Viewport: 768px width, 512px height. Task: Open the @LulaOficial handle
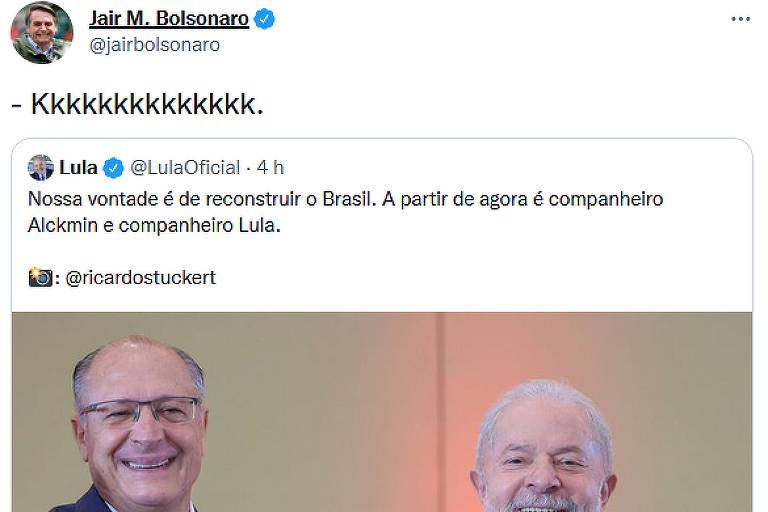click(x=185, y=168)
